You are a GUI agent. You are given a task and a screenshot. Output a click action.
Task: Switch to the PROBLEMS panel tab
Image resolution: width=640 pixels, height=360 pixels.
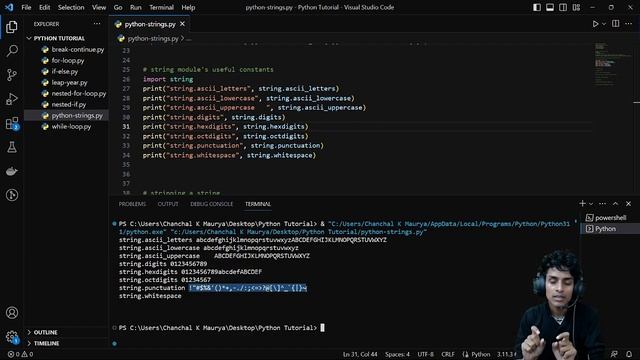132,204
